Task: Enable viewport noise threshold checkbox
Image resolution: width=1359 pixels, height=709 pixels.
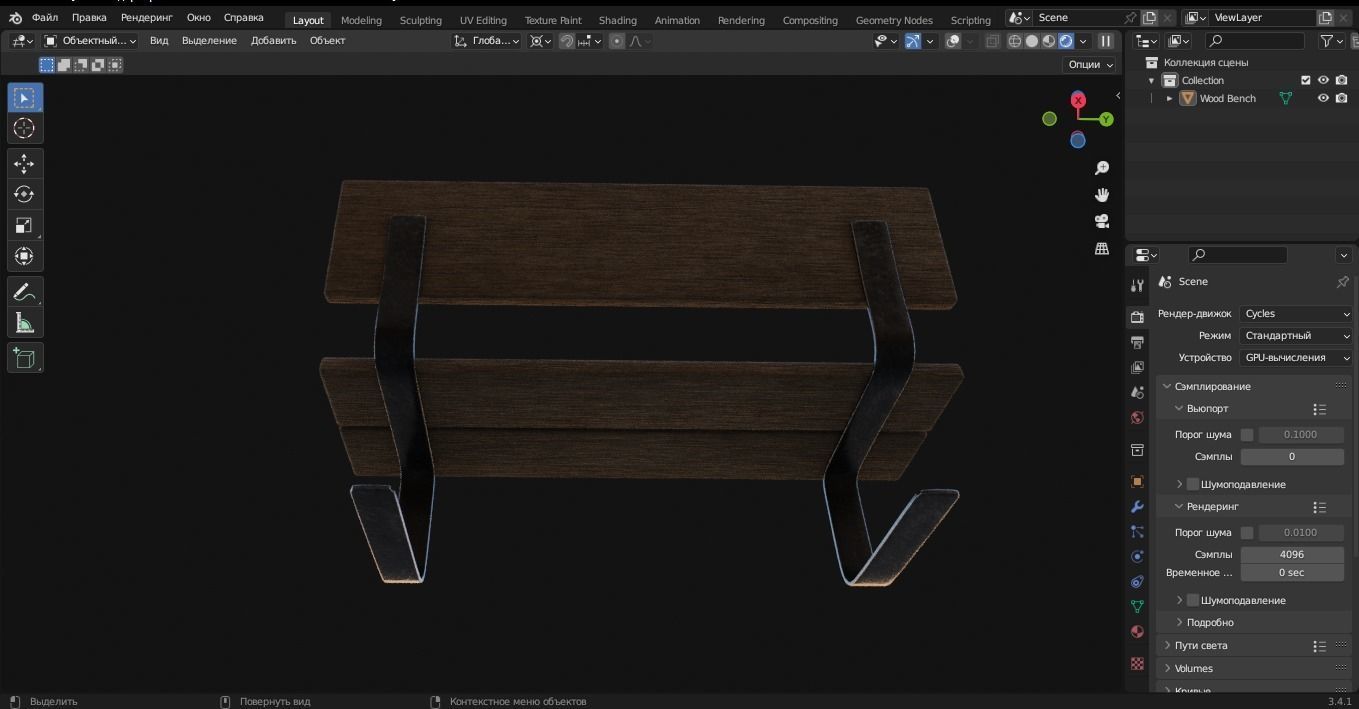Action: [1247, 435]
